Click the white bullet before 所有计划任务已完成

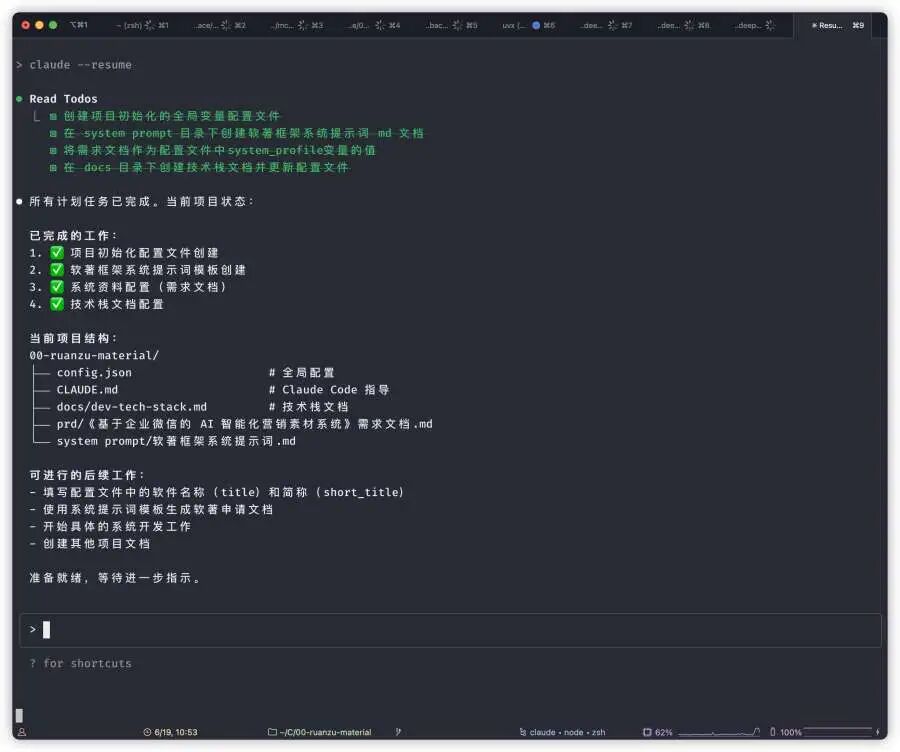coord(20,201)
